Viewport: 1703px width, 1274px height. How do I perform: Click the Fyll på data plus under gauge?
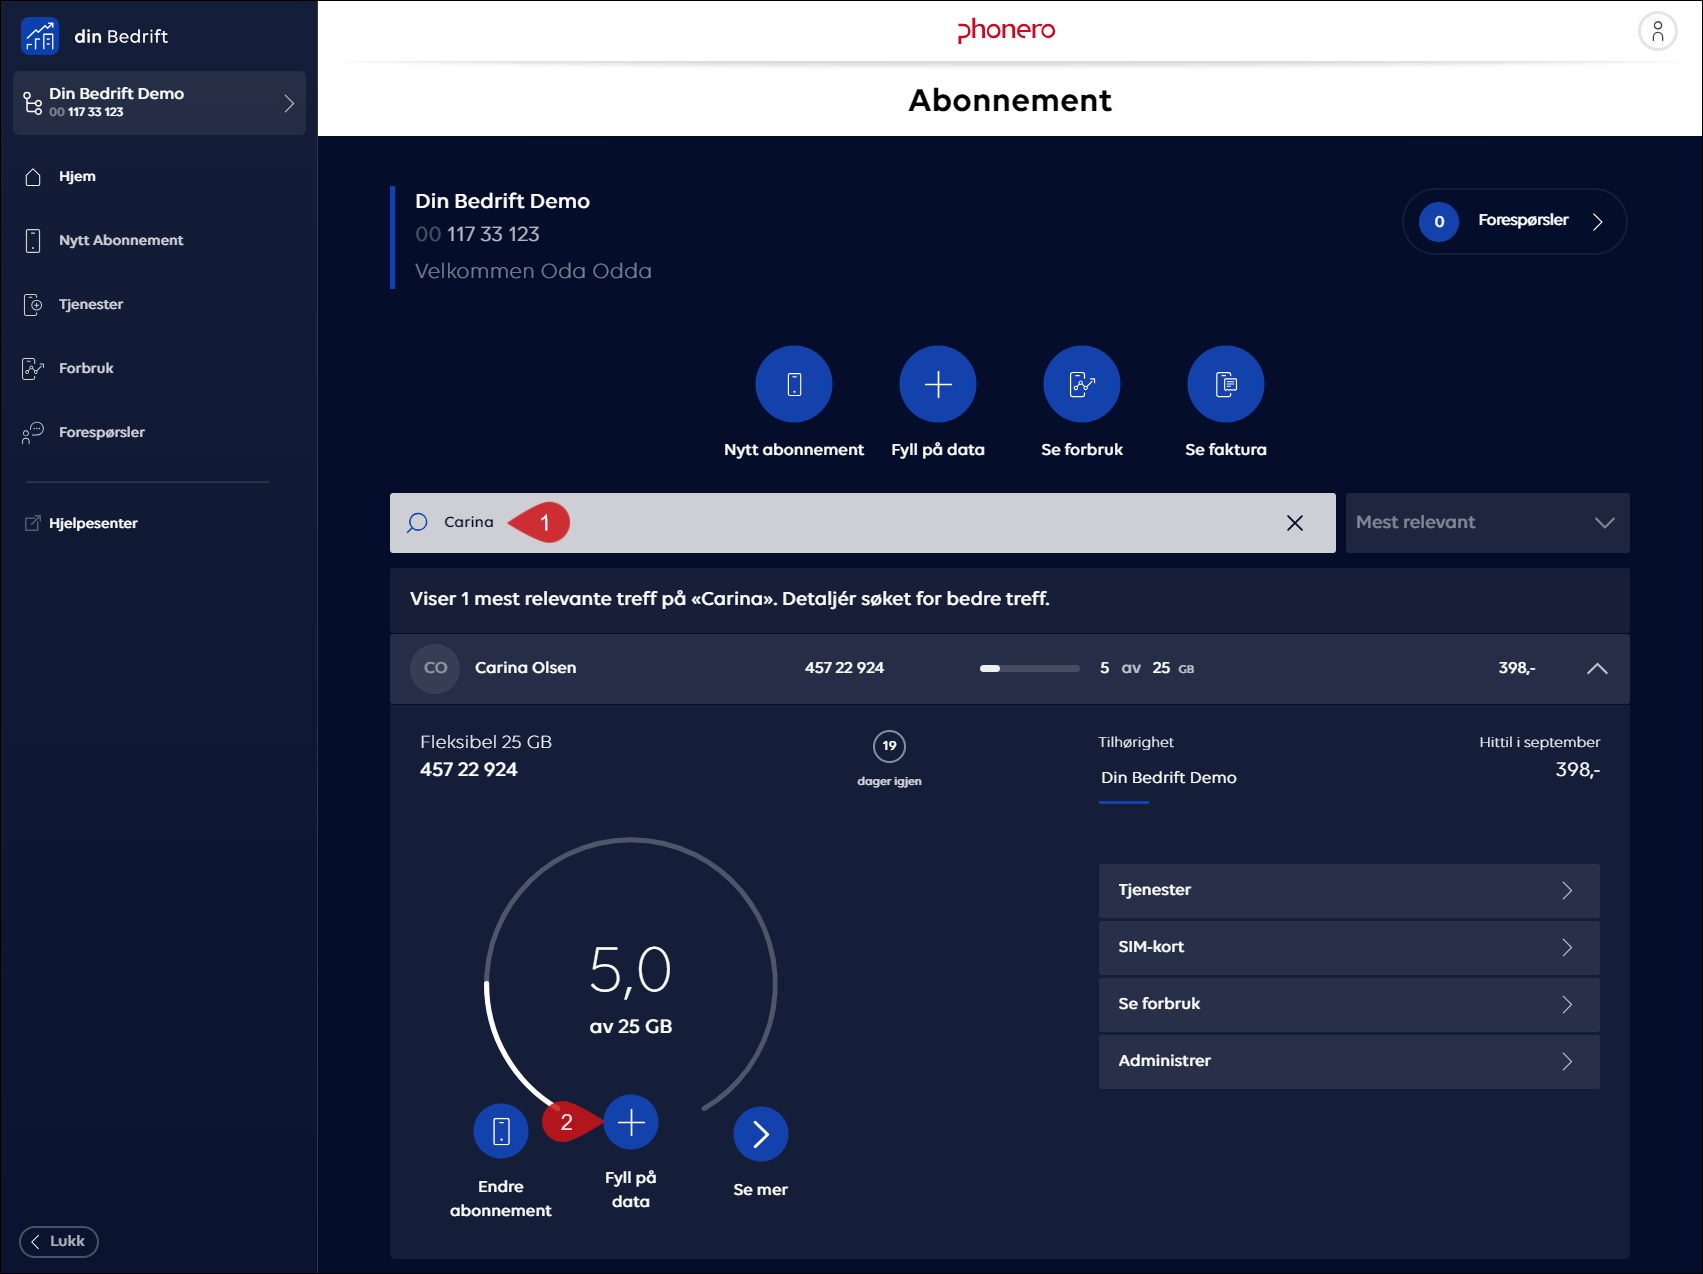631,1122
